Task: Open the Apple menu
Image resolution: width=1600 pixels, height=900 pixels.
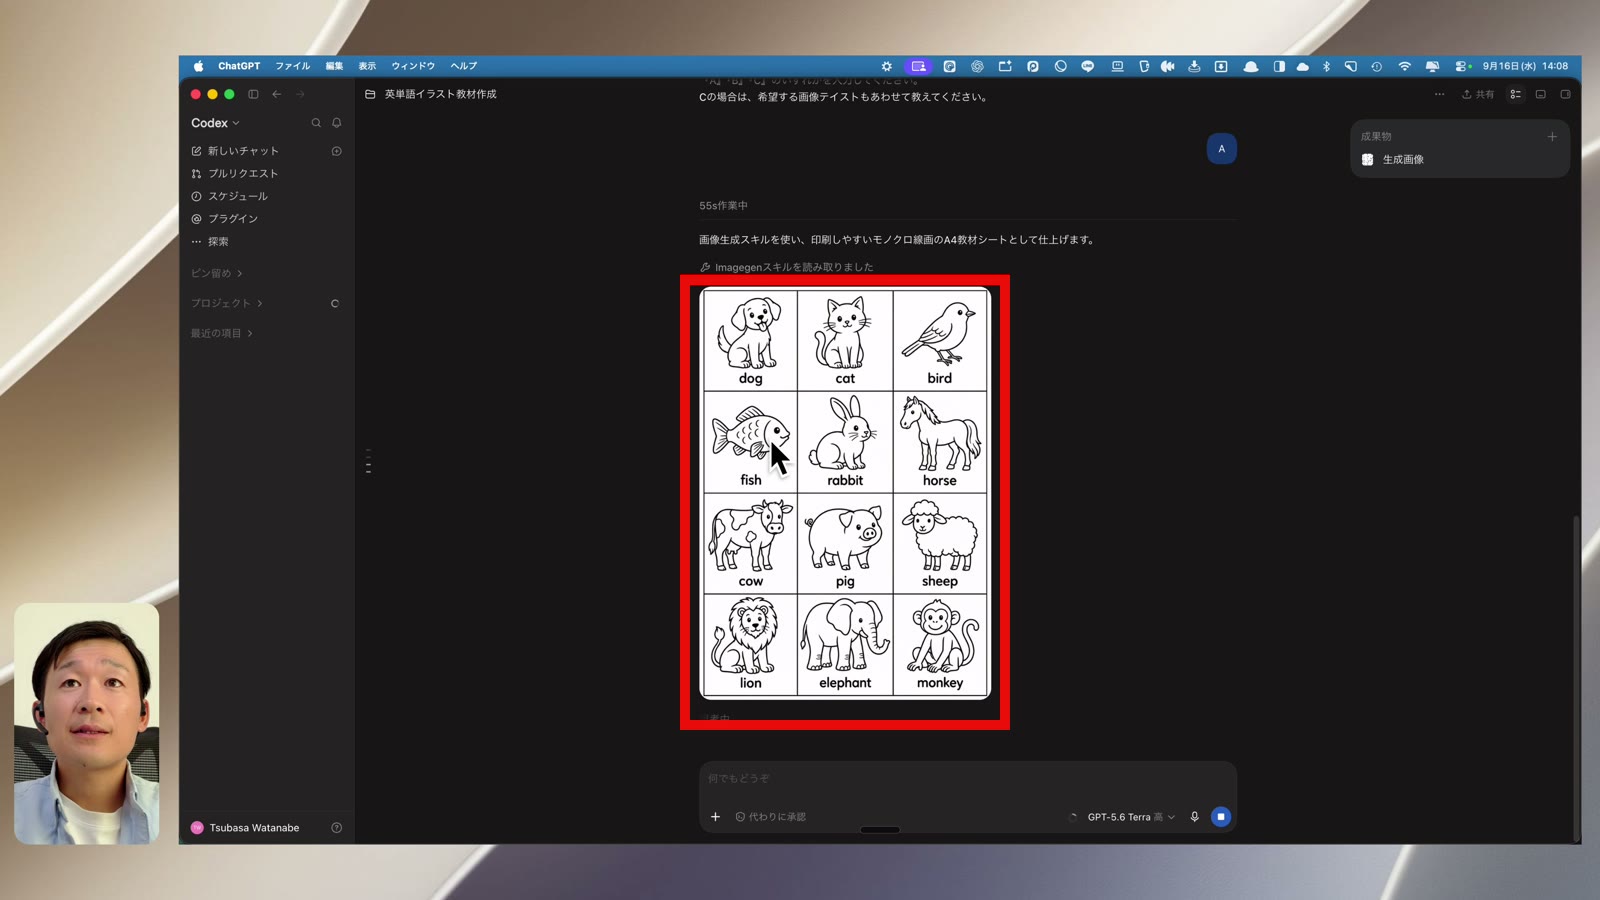Action: tap(198, 66)
